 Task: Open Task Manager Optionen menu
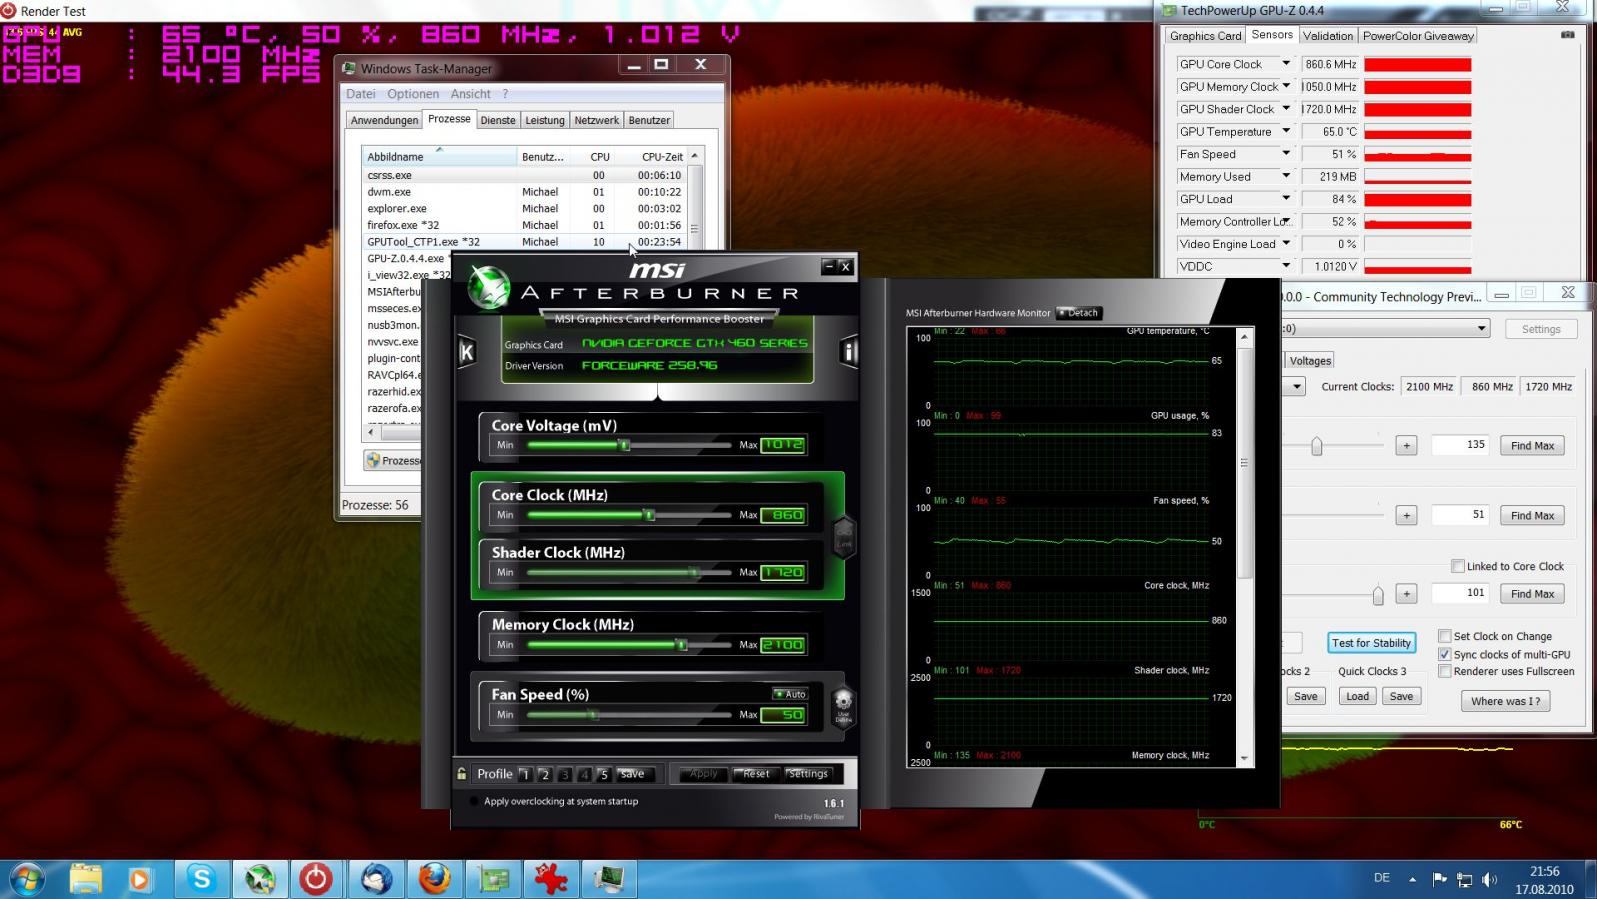click(x=413, y=94)
